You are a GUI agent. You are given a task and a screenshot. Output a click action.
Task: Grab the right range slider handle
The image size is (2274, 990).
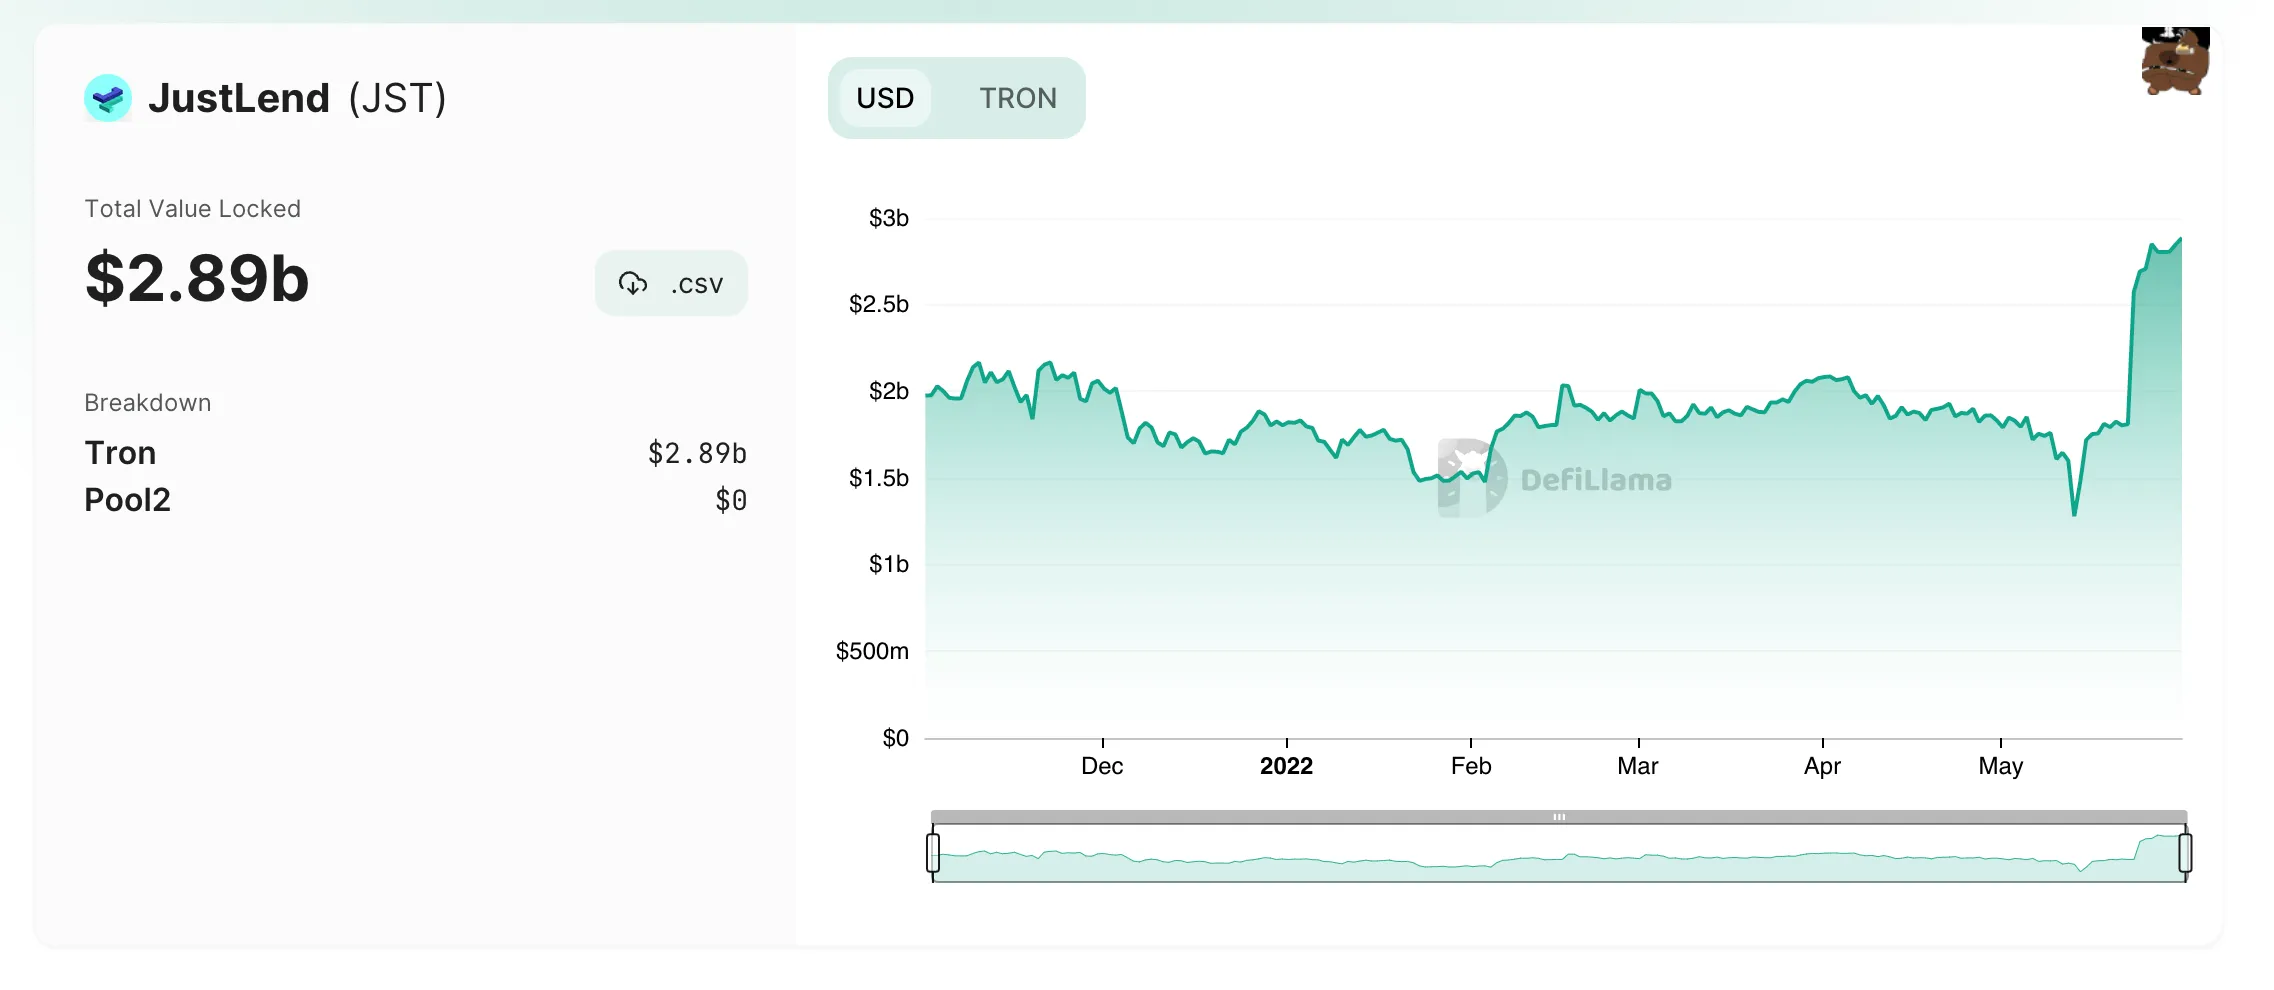click(2185, 853)
